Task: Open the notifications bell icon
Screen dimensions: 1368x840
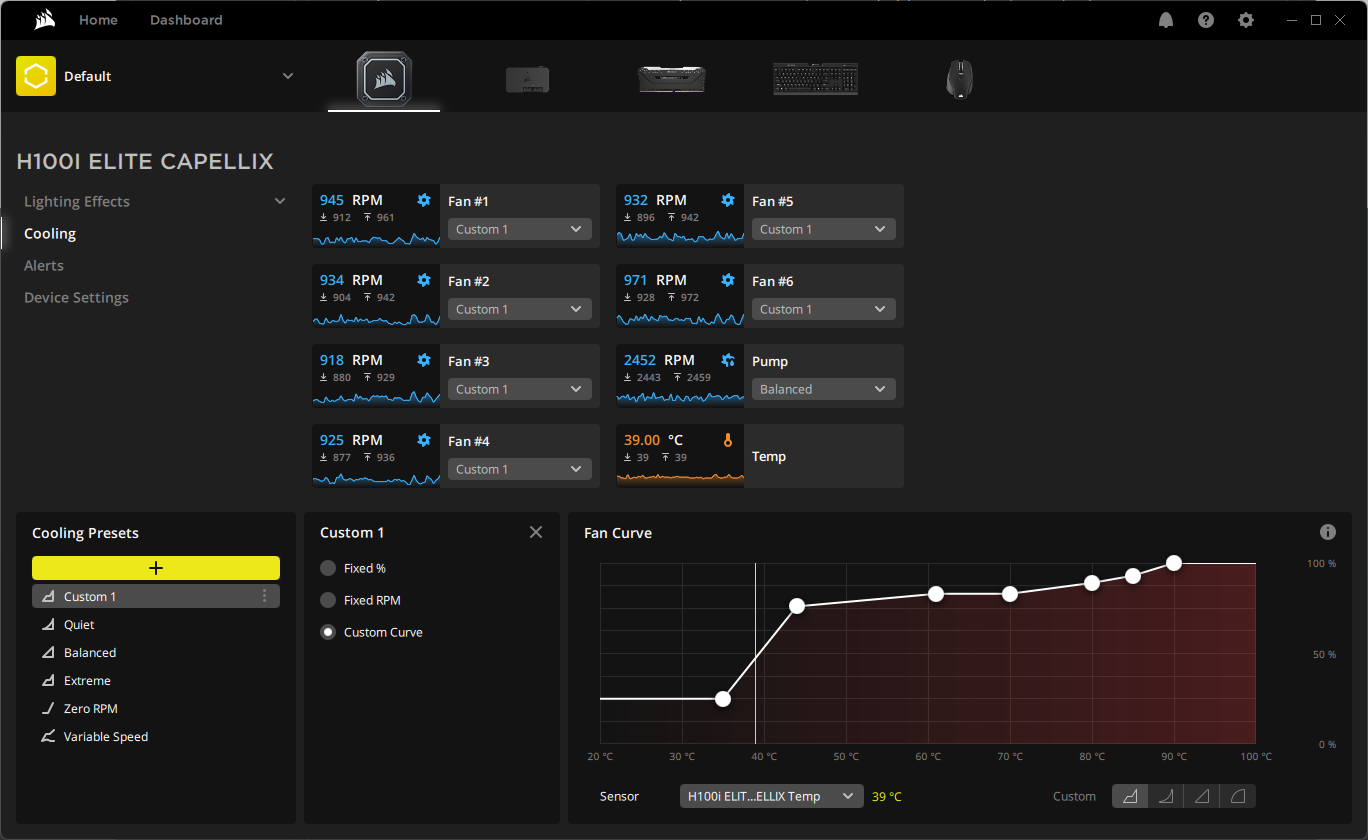Action: click(1166, 20)
